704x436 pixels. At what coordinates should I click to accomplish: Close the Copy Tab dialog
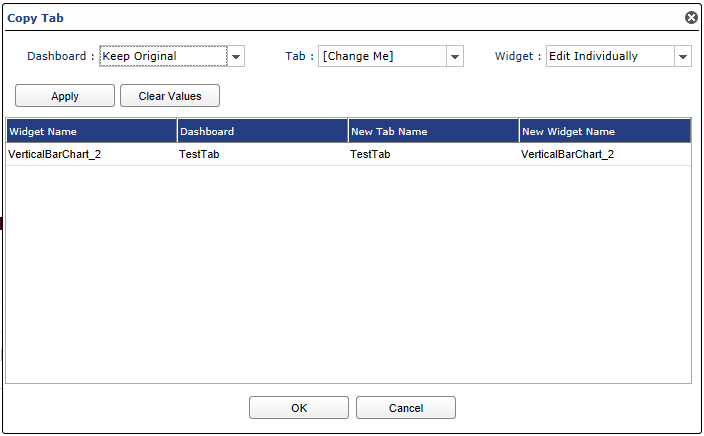coord(691,18)
